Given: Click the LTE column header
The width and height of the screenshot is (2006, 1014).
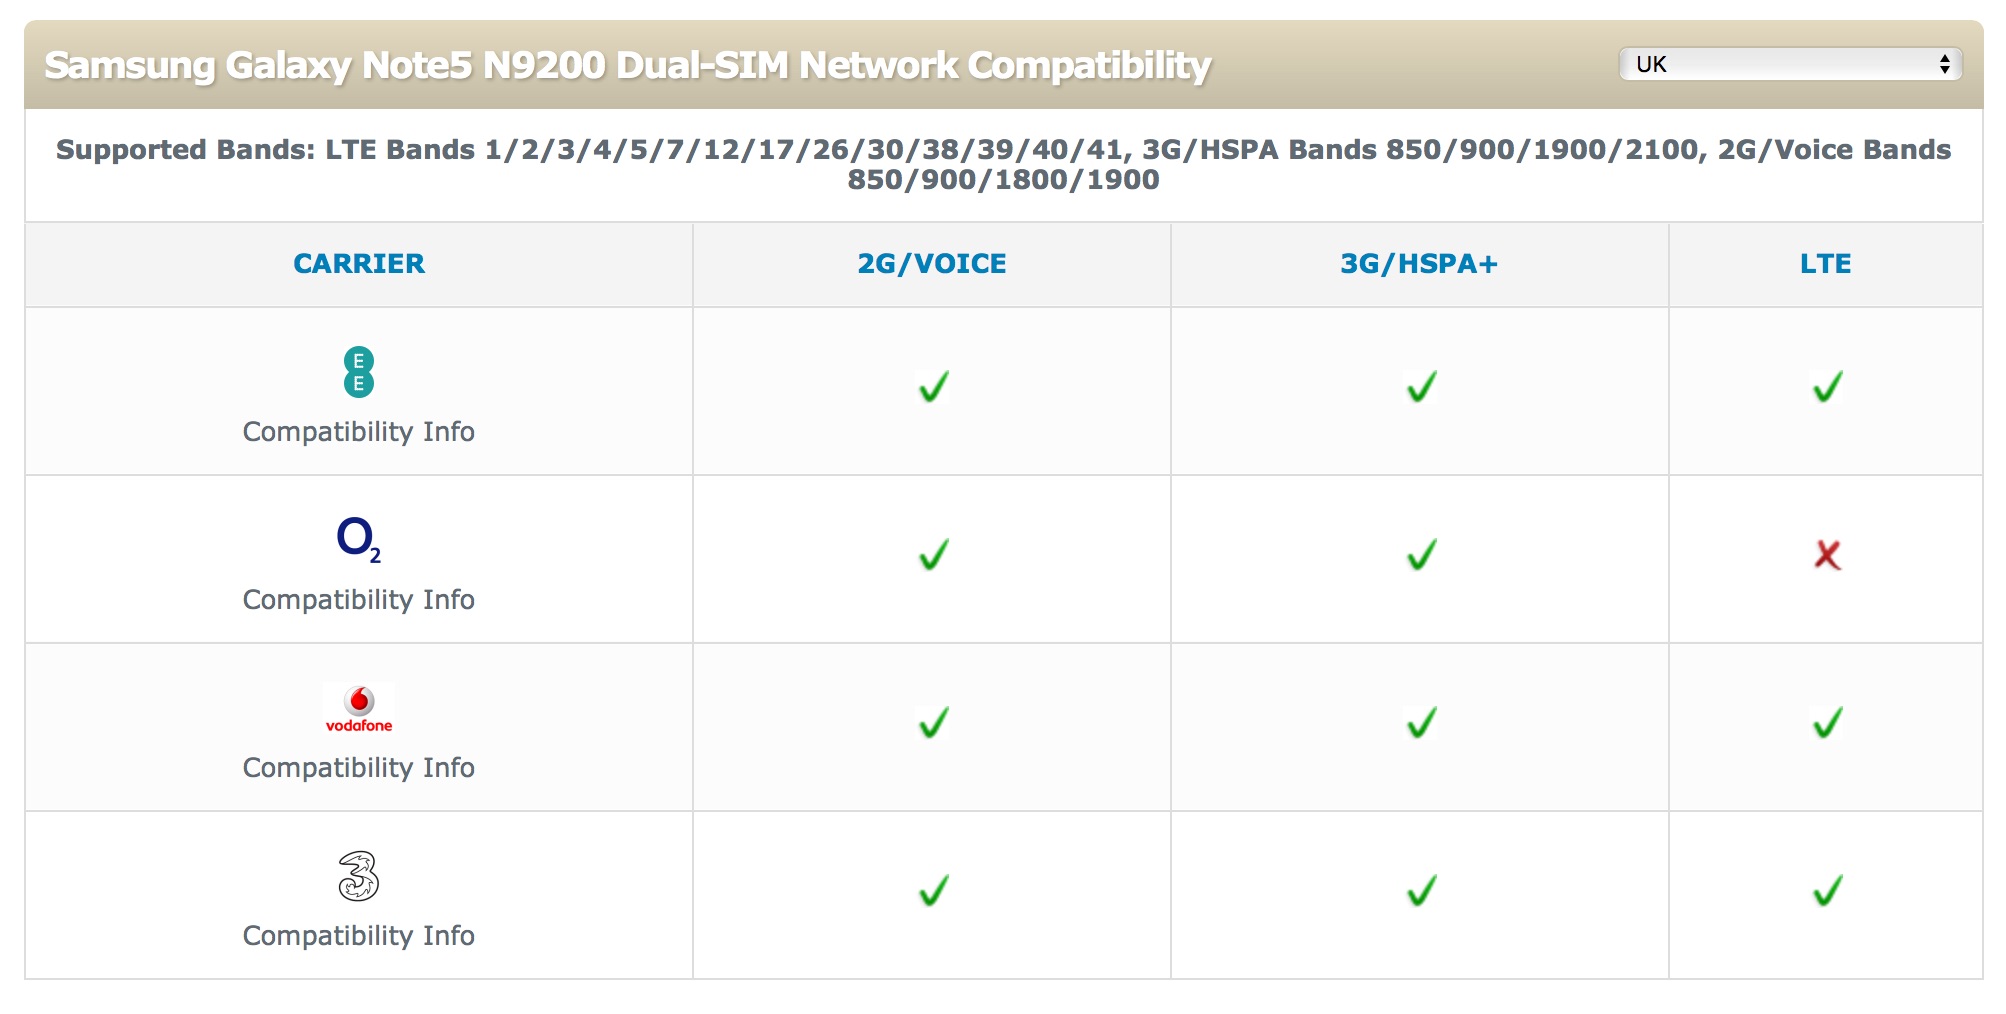Looking at the screenshot, I should pyautogui.click(x=1826, y=264).
